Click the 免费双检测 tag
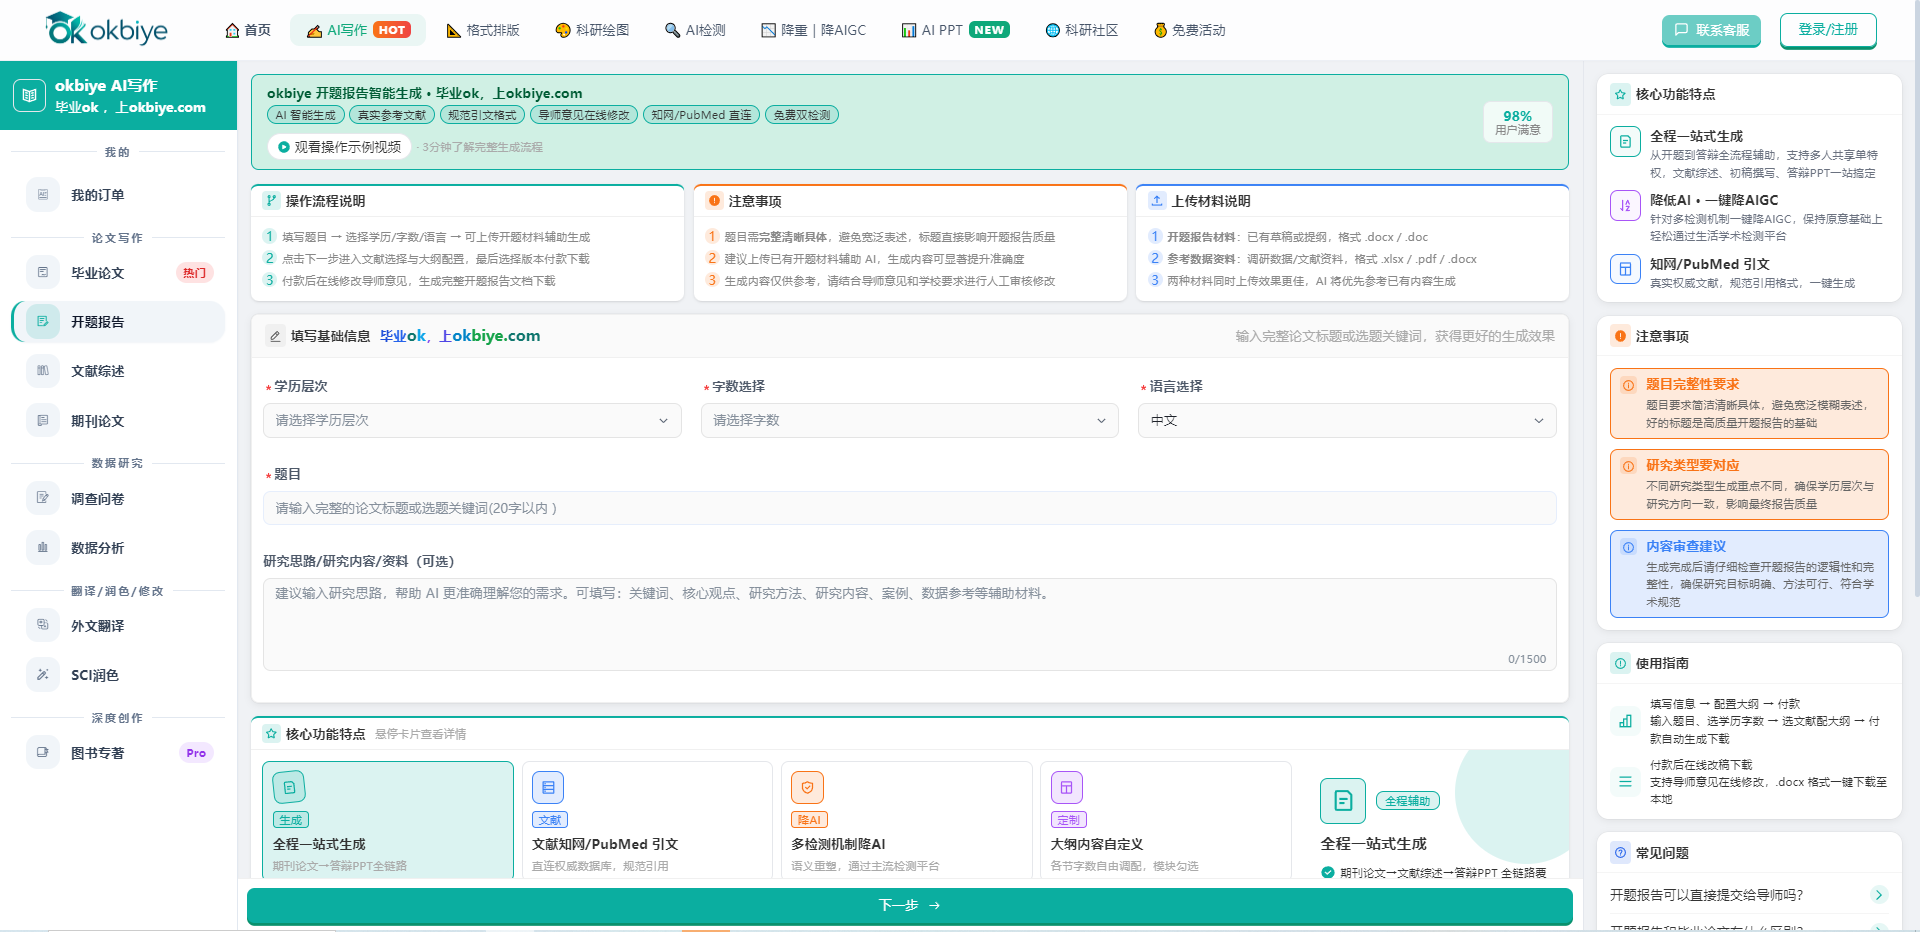 (802, 115)
